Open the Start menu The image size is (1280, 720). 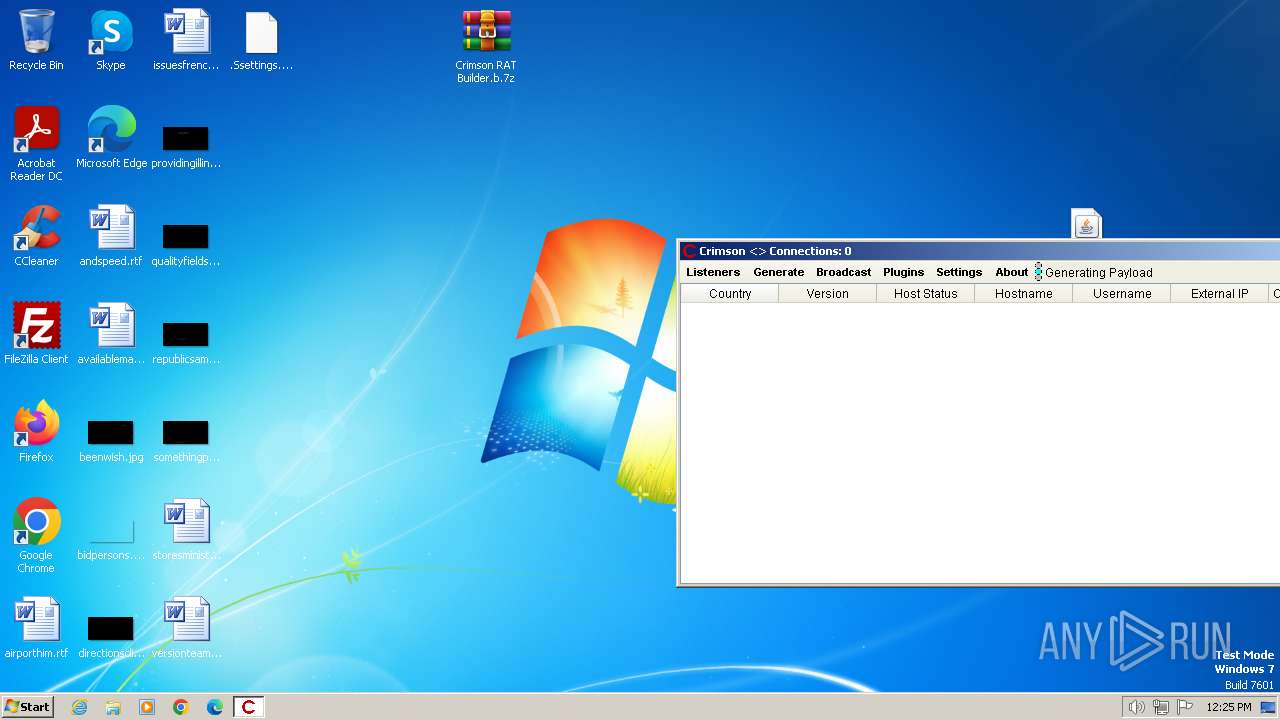click(28, 707)
